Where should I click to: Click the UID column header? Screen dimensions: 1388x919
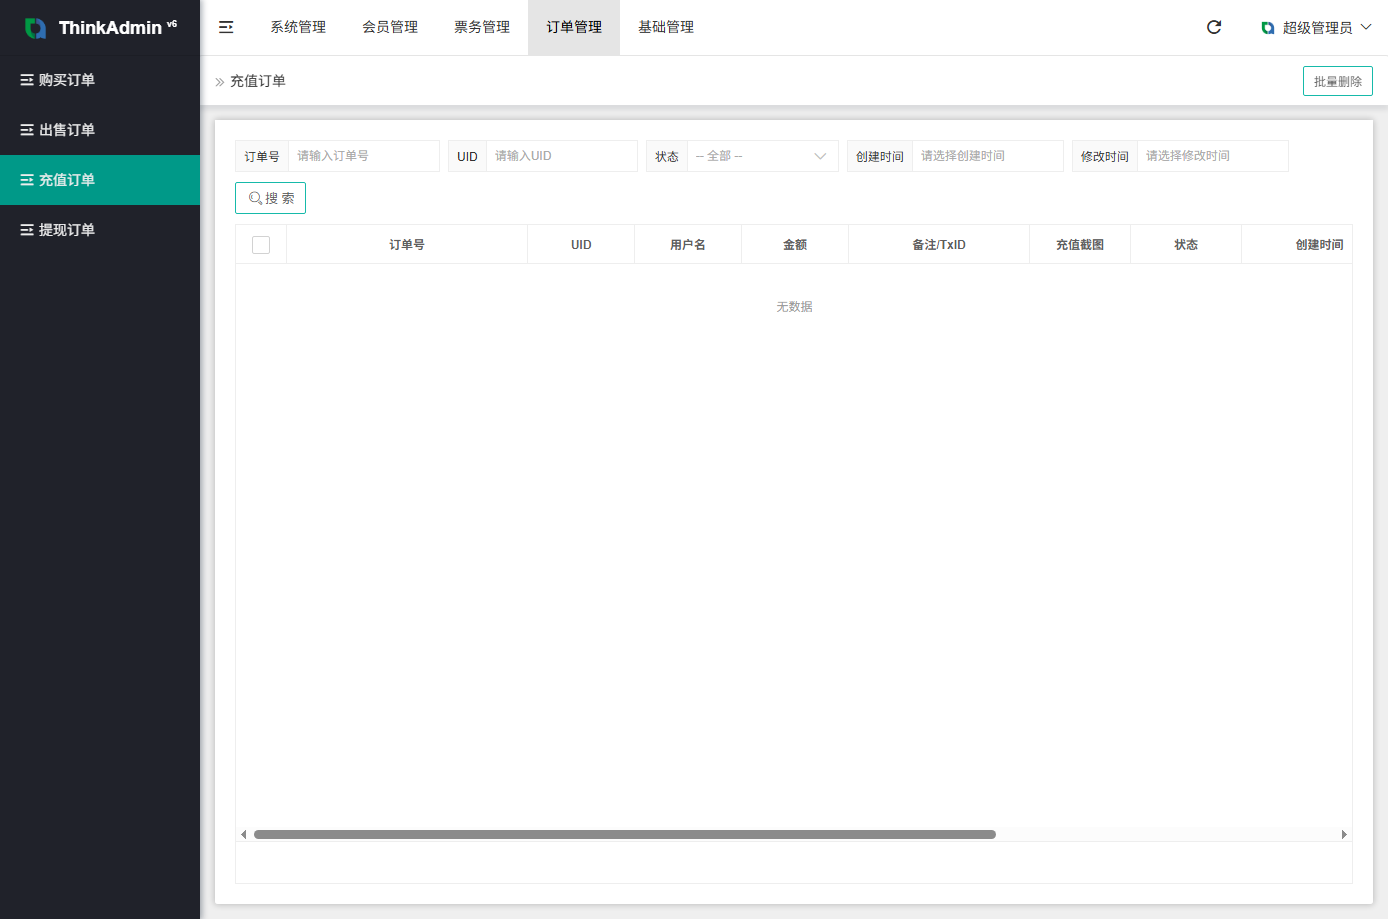[581, 245]
